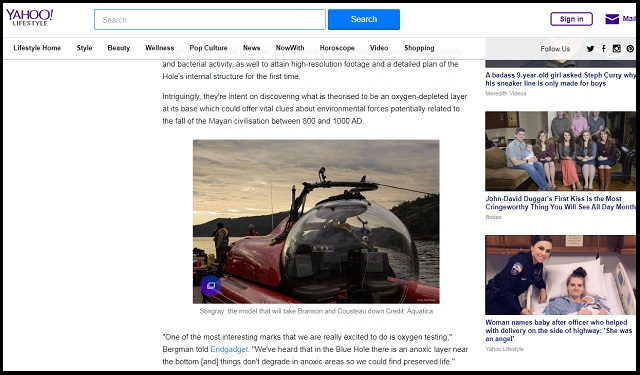Open Yahoo Lifestyle logo home link
The height and width of the screenshot is (375, 640).
tap(29, 18)
